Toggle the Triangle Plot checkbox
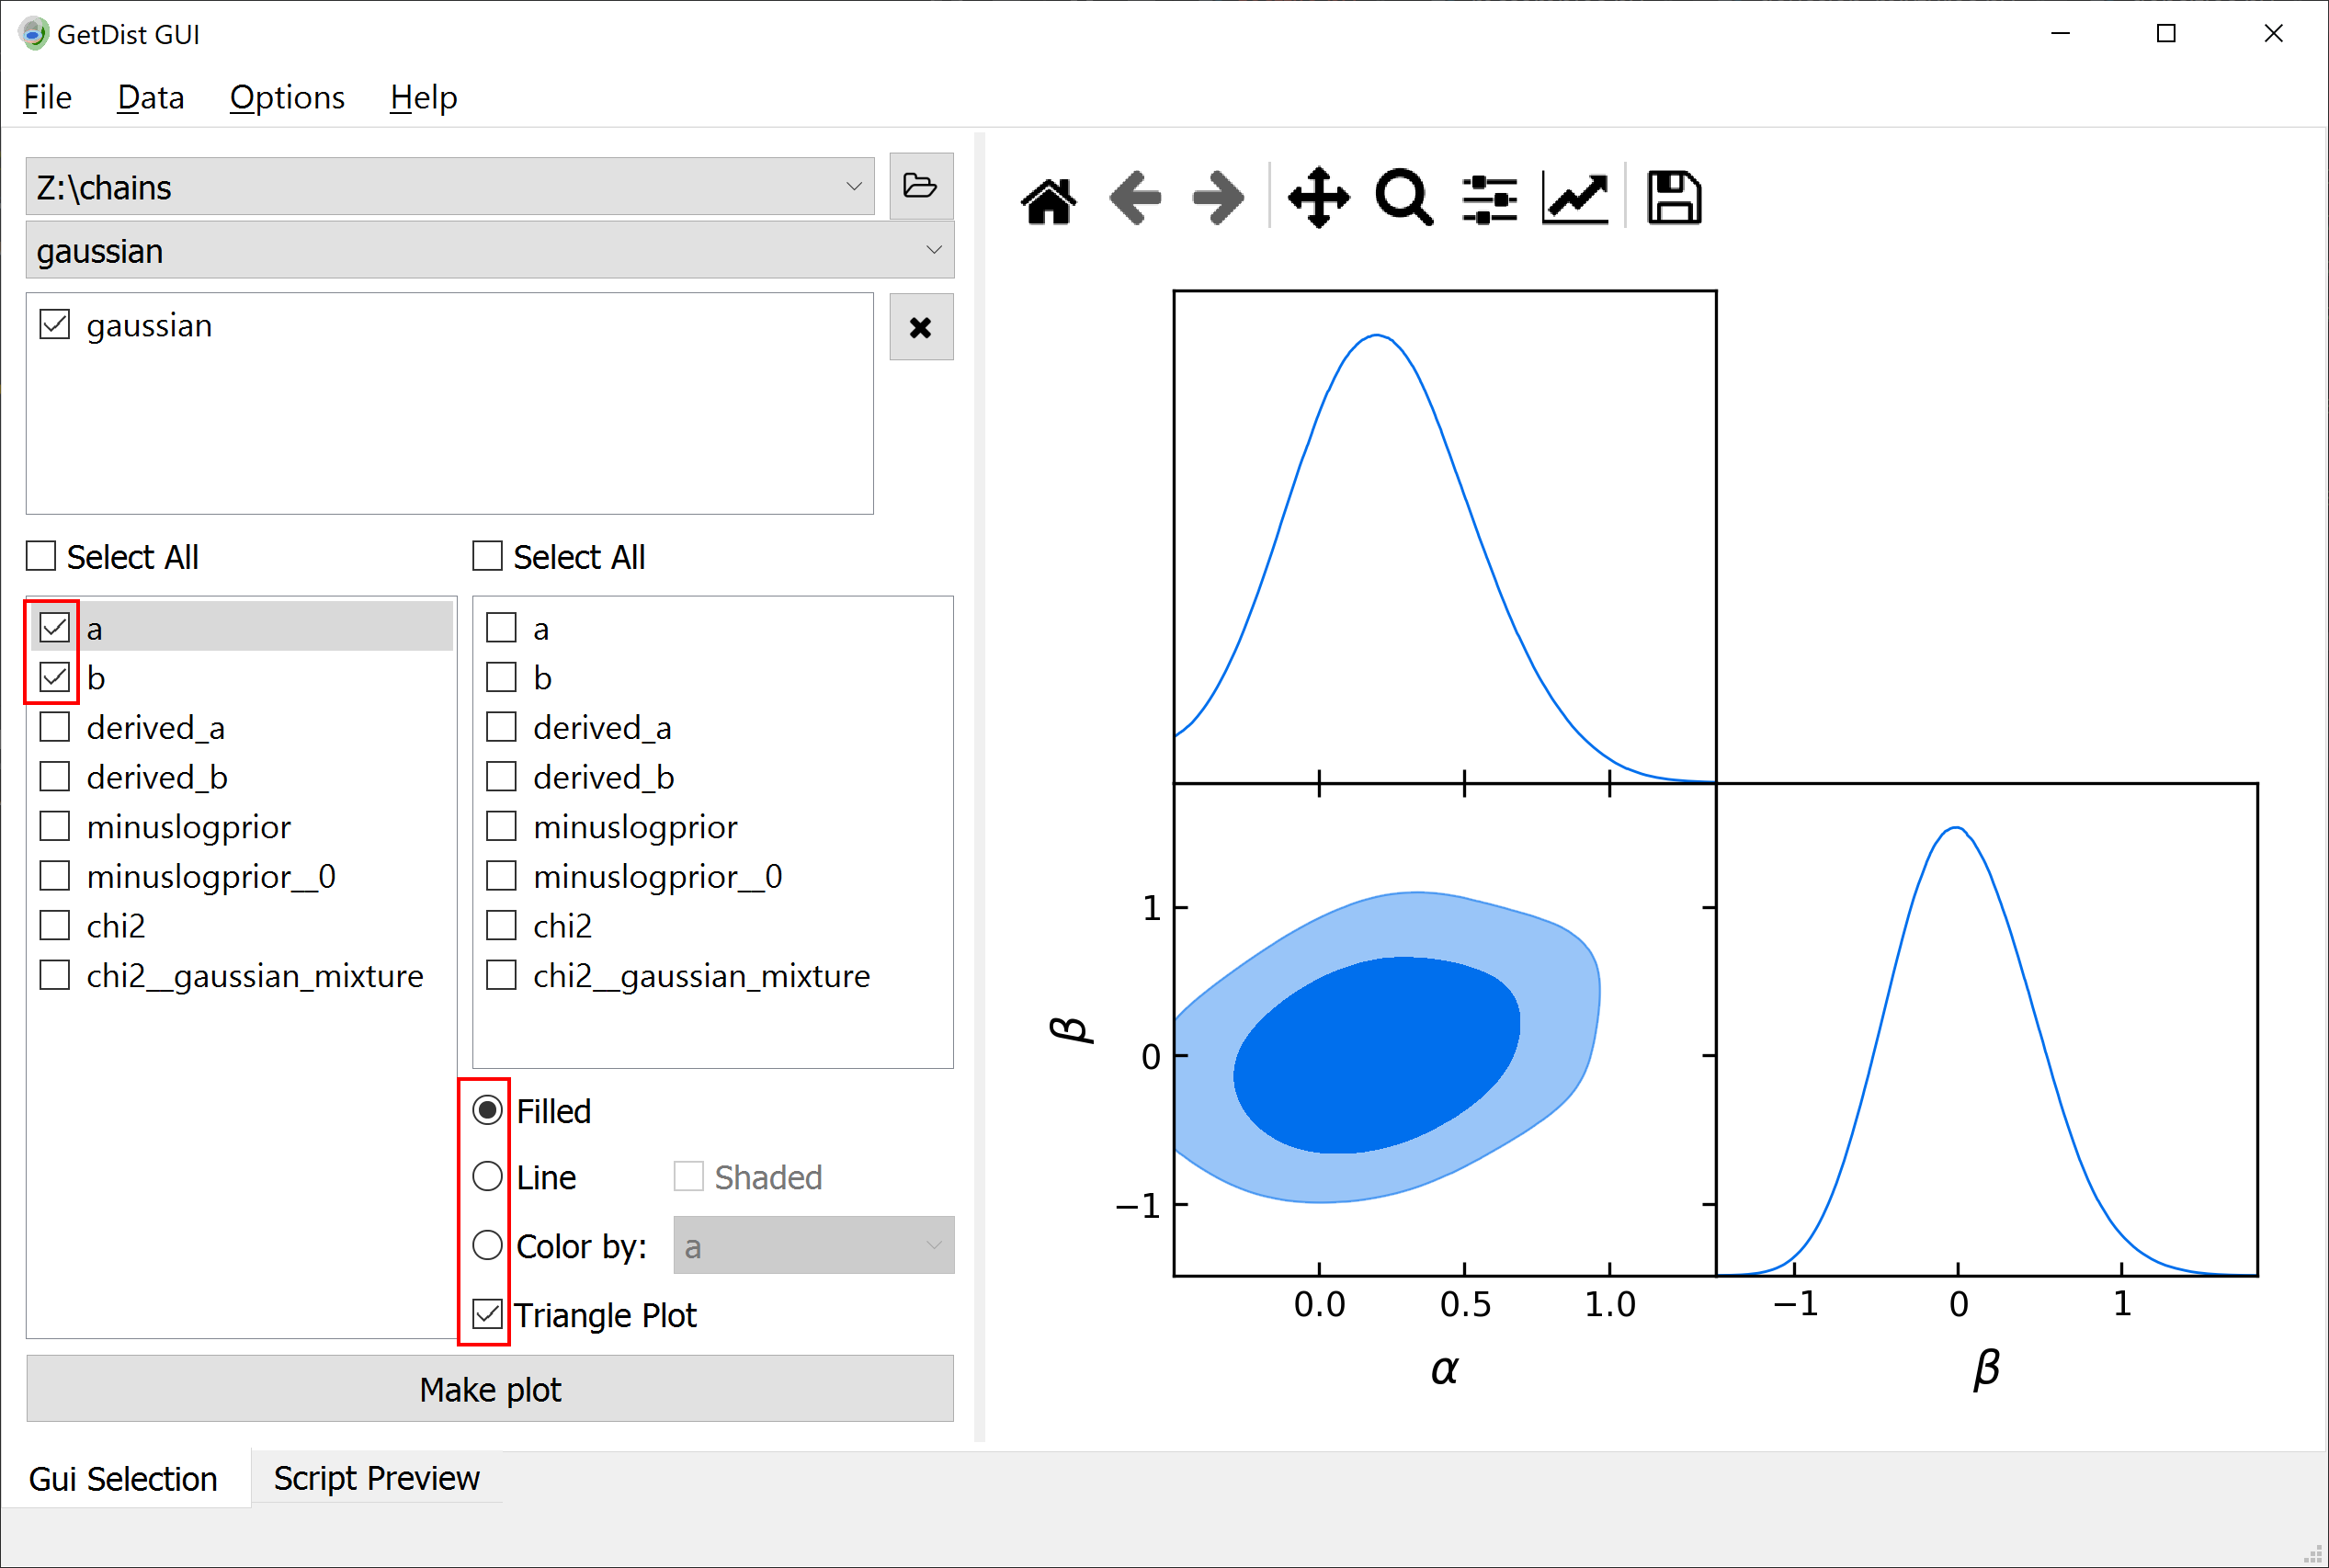Image resolution: width=2329 pixels, height=1568 pixels. (x=487, y=1314)
